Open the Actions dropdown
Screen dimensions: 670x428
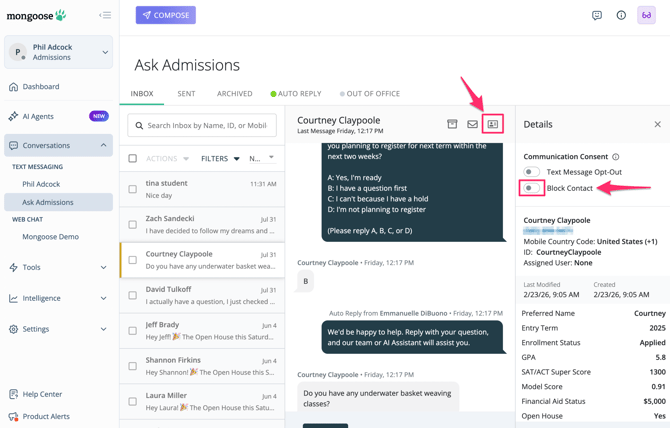click(x=167, y=158)
